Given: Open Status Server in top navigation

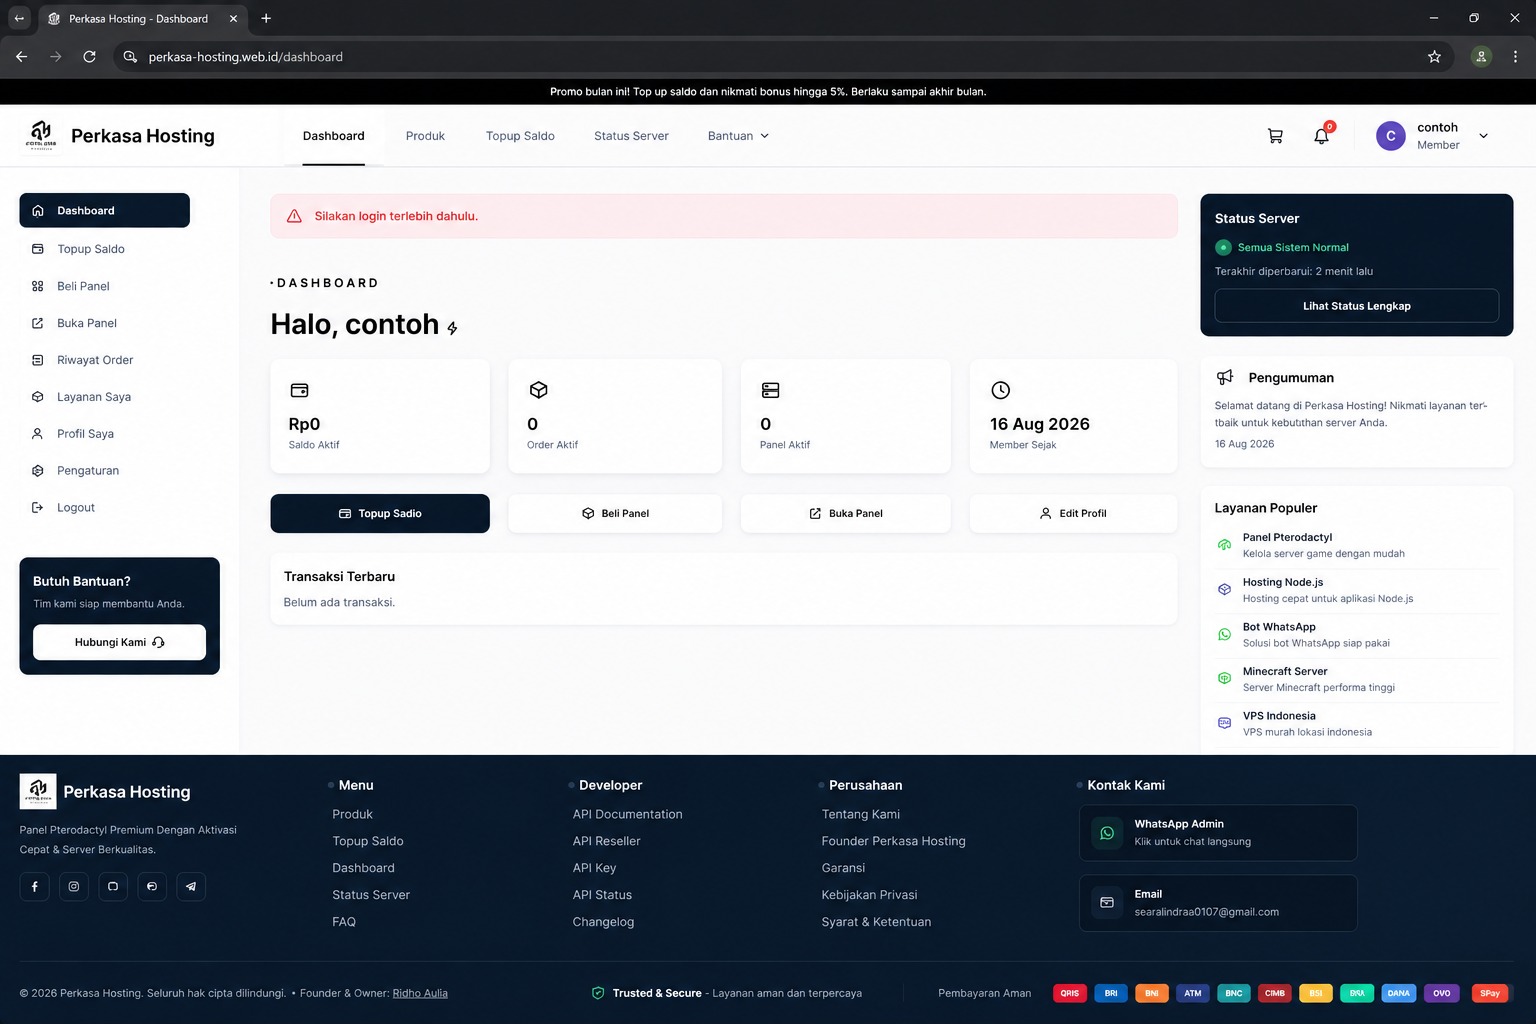Looking at the screenshot, I should tap(631, 136).
